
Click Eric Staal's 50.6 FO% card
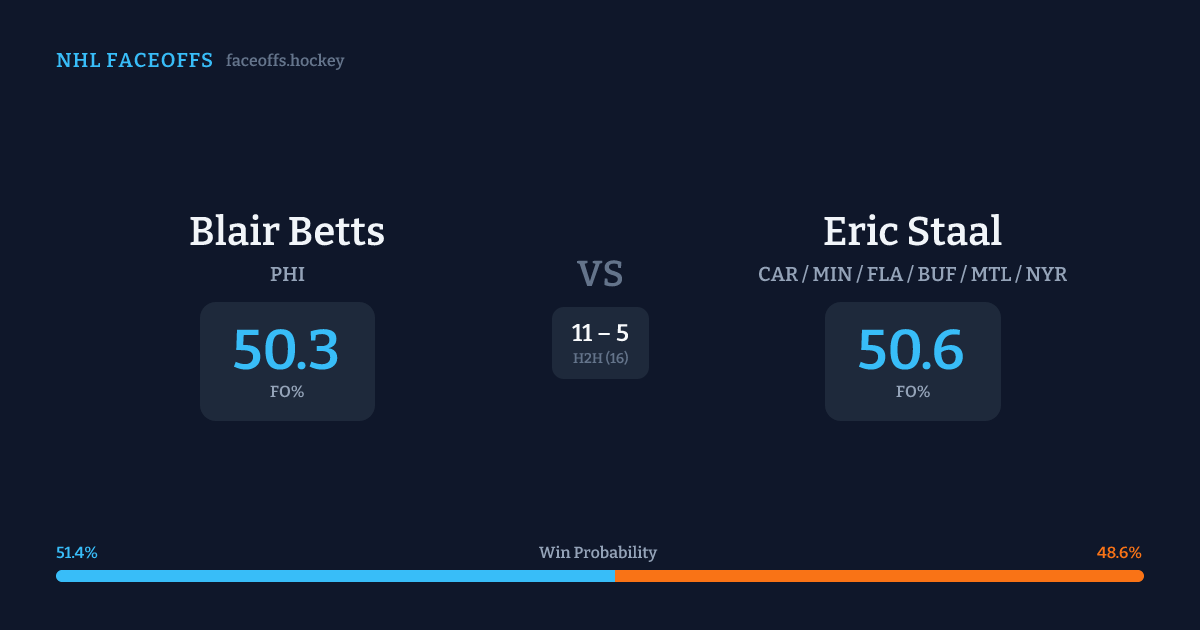(x=912, y=361)
